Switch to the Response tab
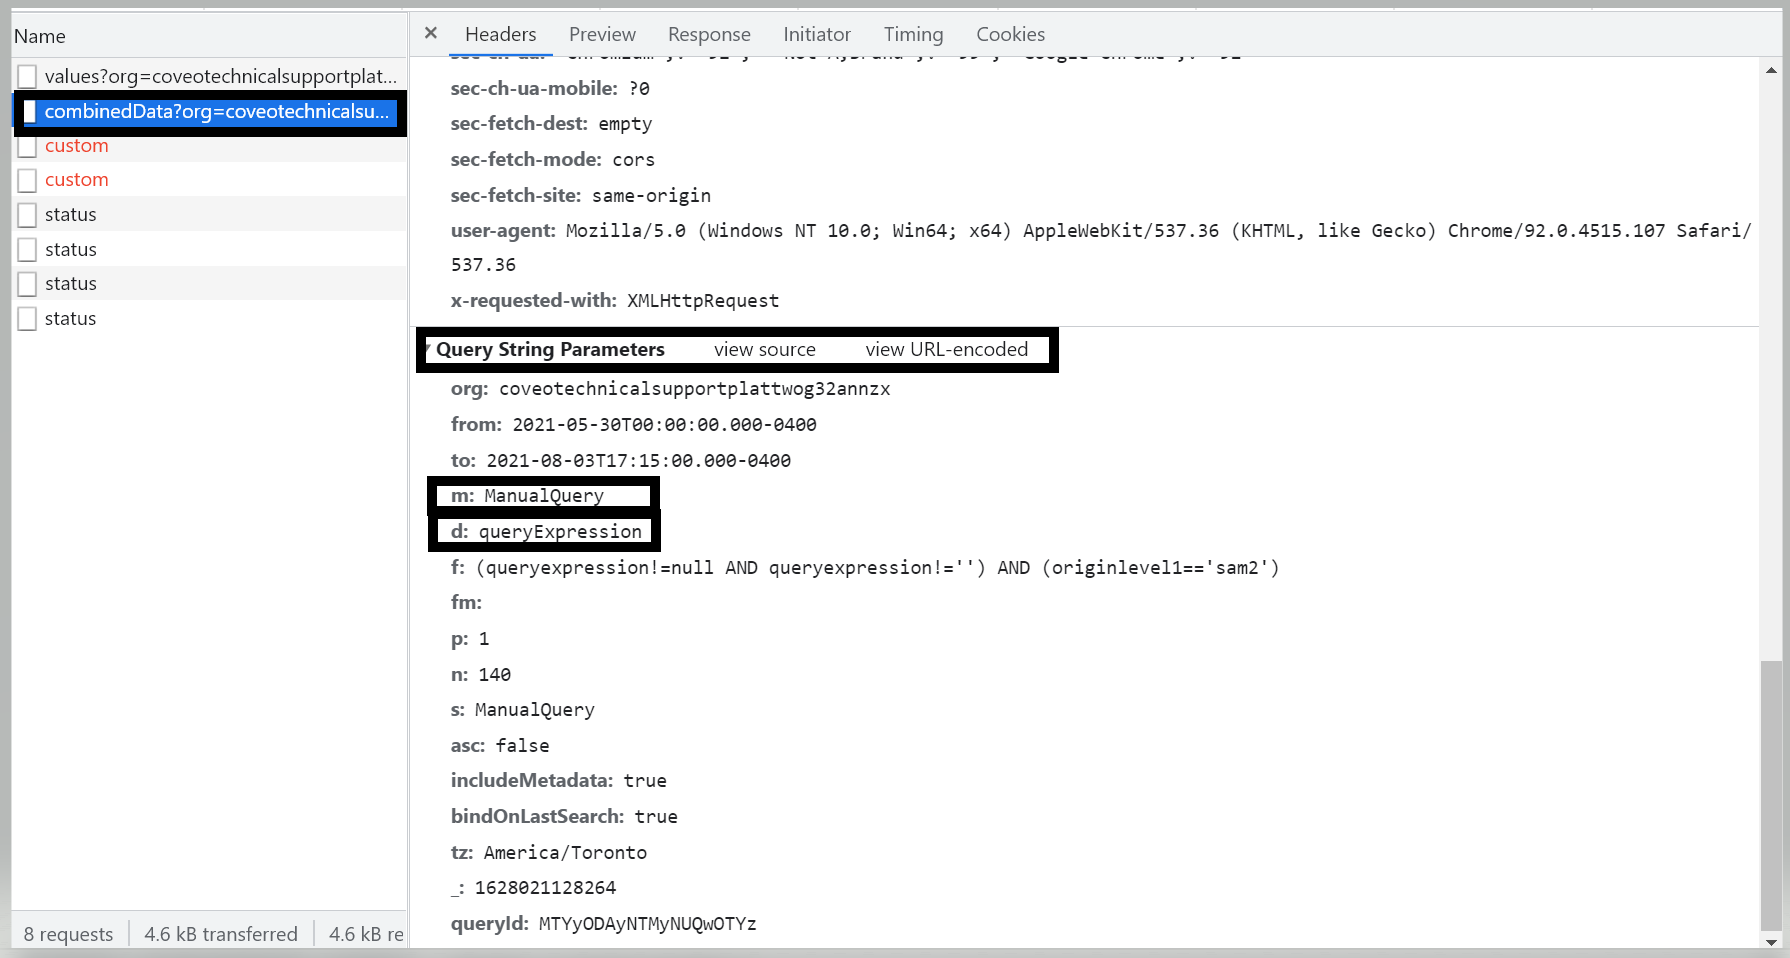This screenshot has width=1790, height=958. [x=709, y=34]
